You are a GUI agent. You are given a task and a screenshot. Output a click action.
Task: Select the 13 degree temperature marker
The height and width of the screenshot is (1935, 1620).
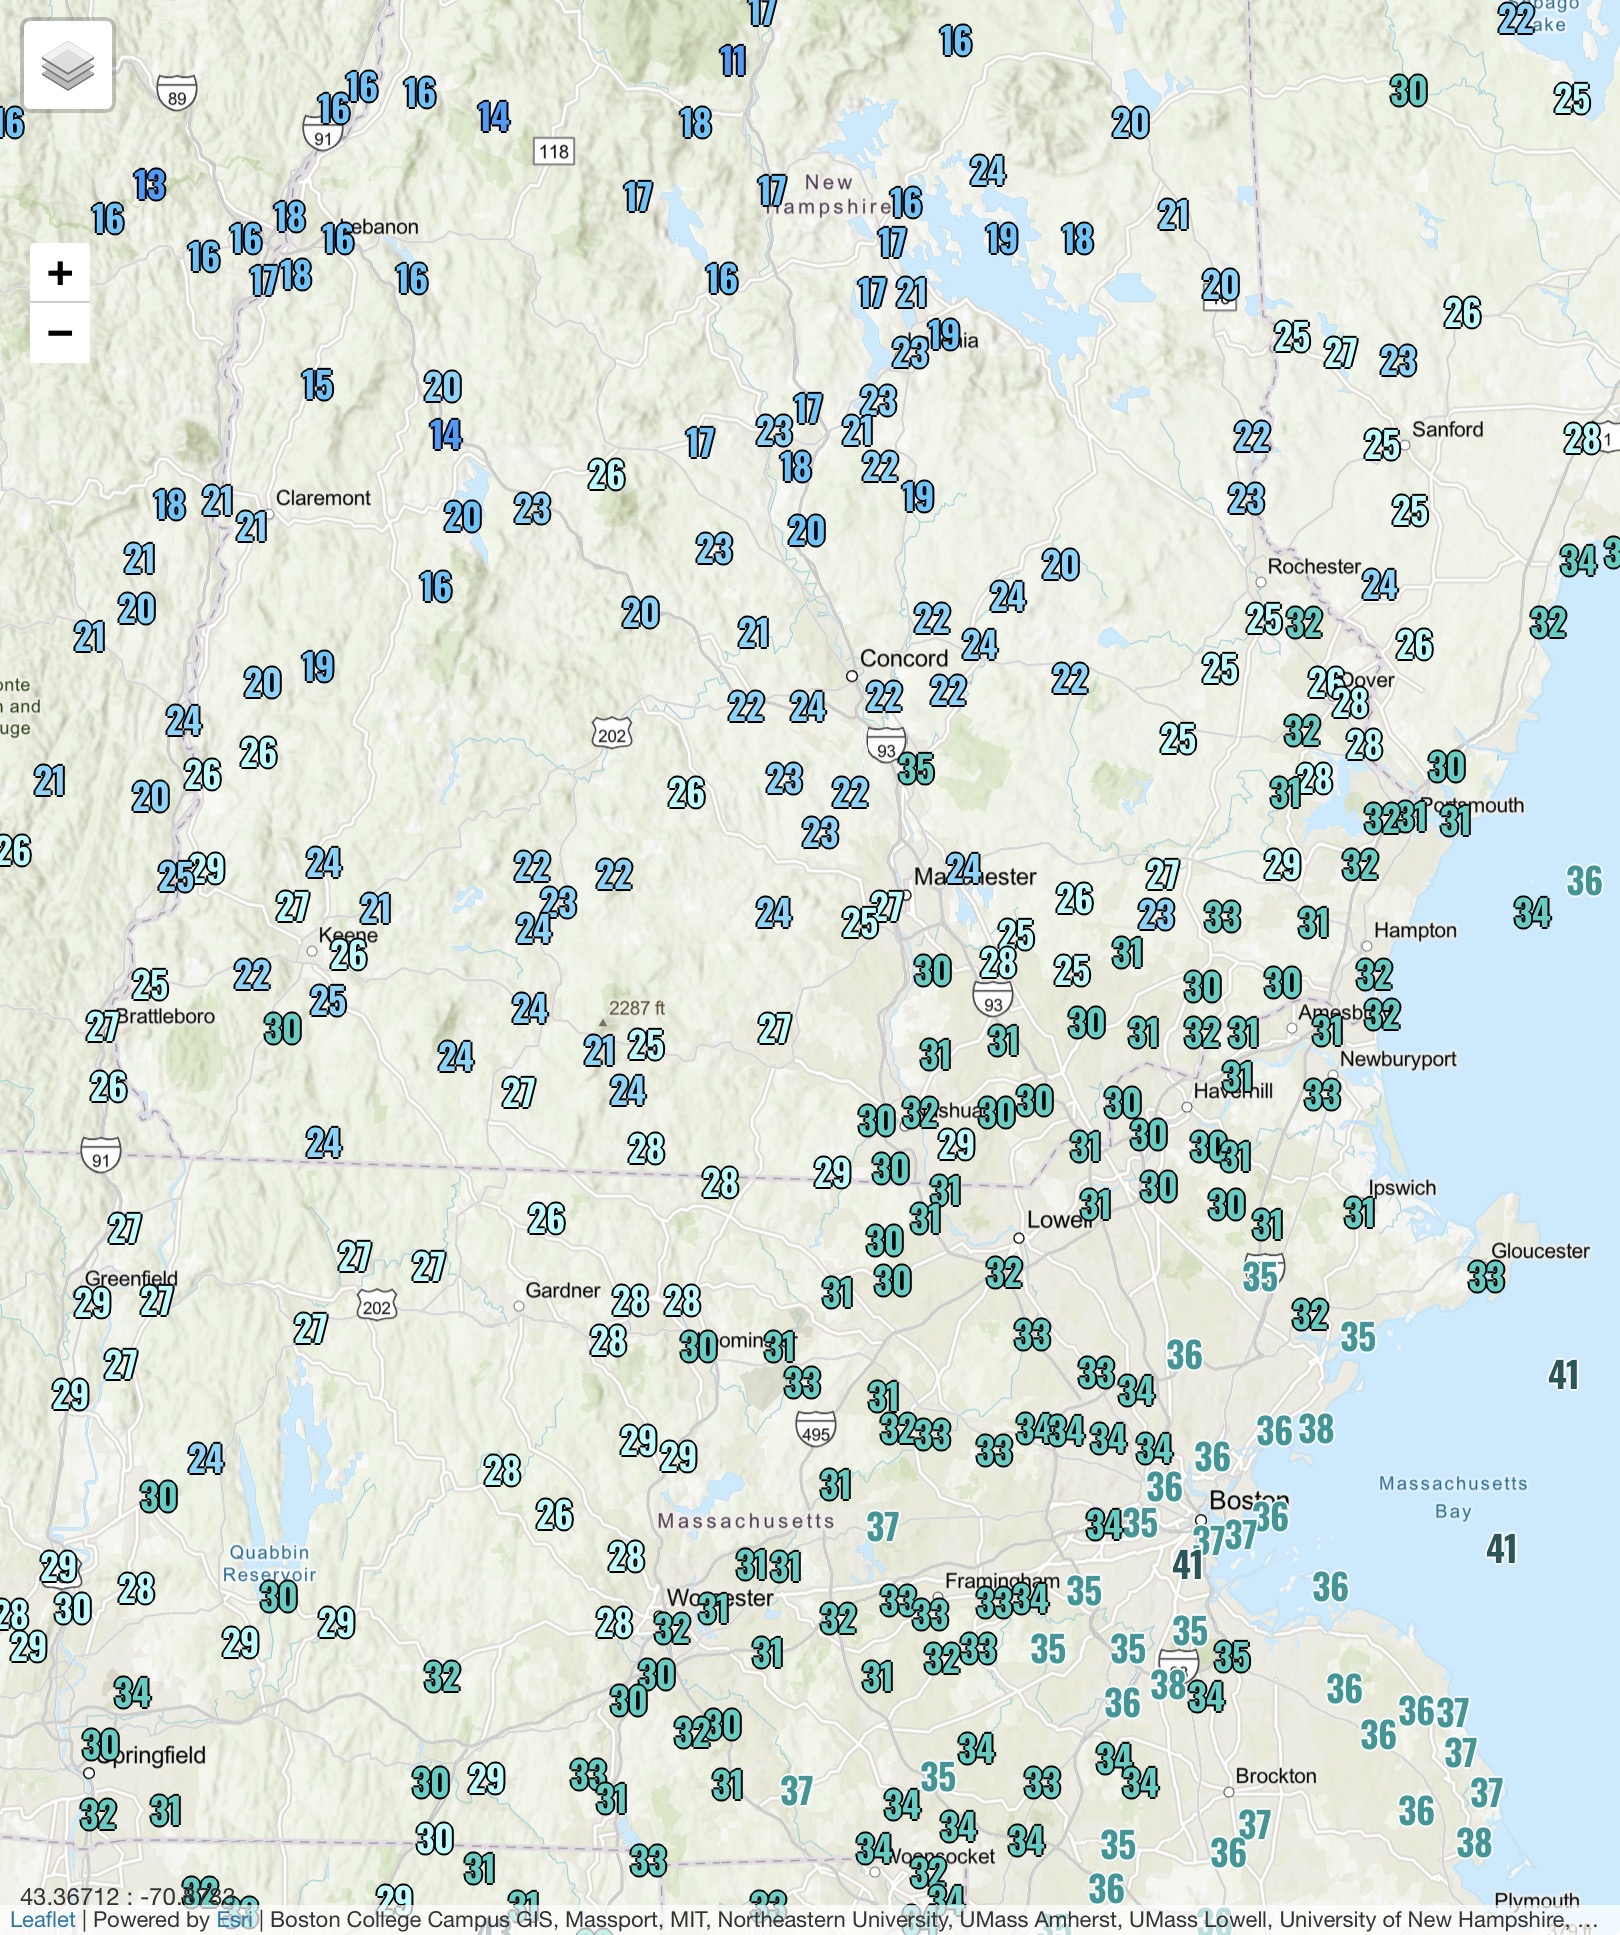coord(150,185)
